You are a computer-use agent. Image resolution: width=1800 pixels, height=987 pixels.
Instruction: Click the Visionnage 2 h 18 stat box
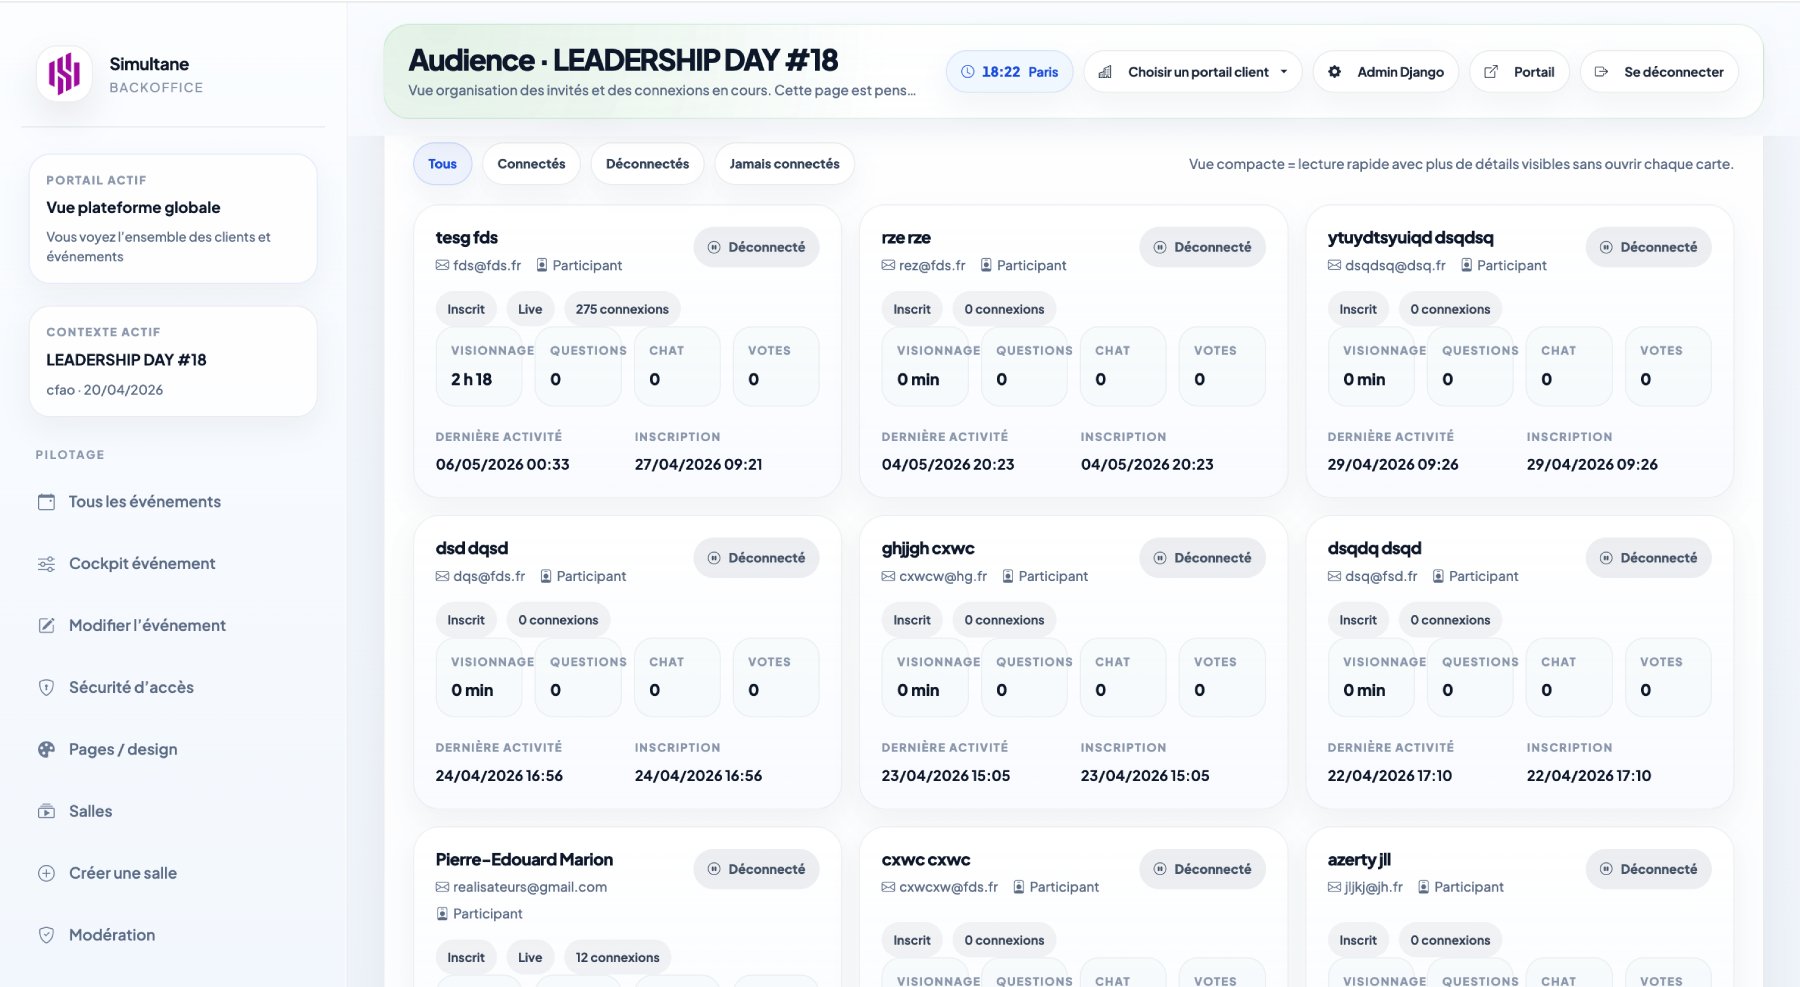[479, 367]
